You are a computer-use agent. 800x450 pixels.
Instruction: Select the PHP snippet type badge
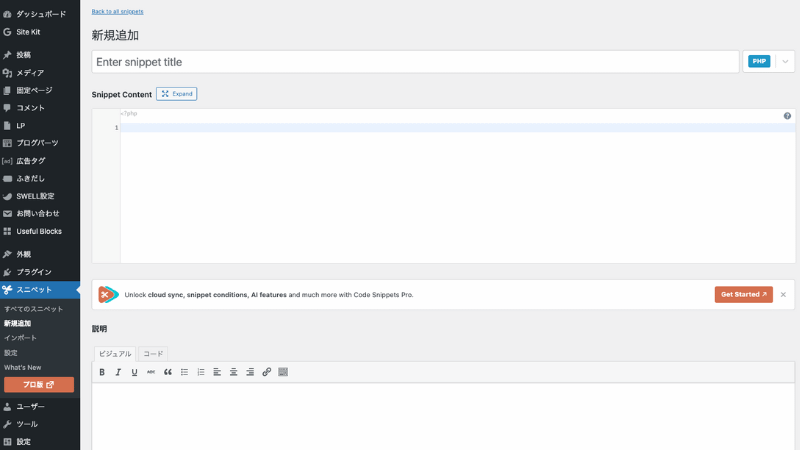pyautogui.click(x=759, y=61)
